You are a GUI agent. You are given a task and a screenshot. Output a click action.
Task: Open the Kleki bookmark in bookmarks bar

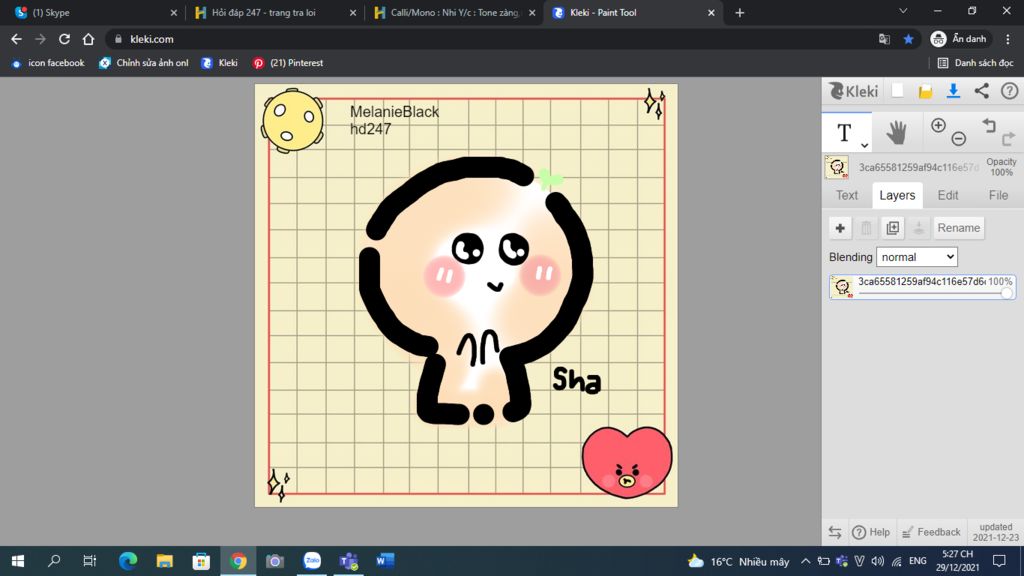[x=219, y=63]
